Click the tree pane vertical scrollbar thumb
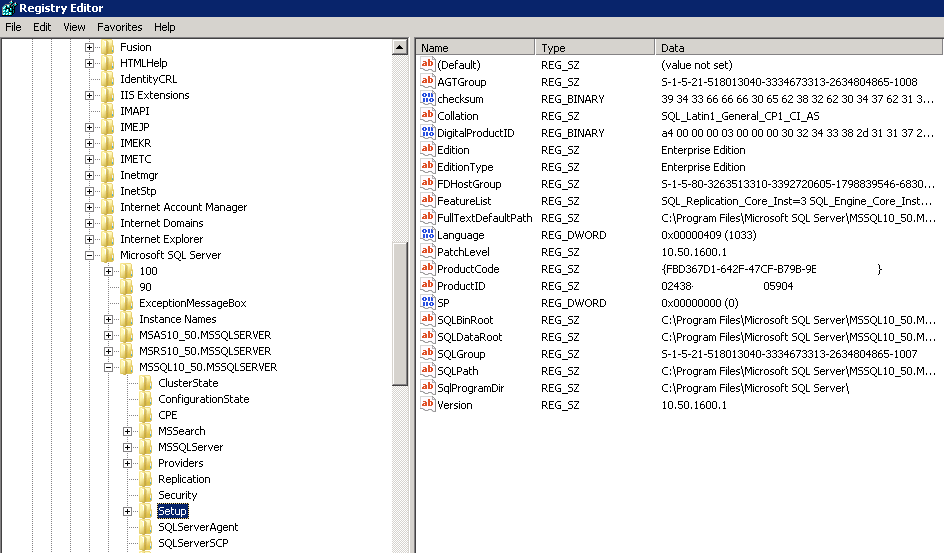This screenshot has width=944, height=553. pyautogui.click(x=400, y=313)
